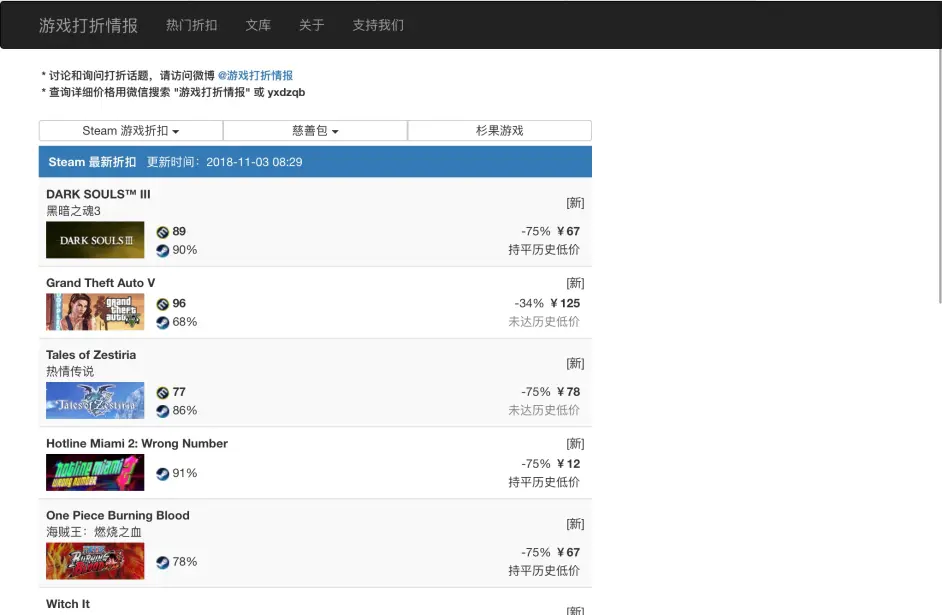The height and width of the screenshot is (615, 942).
Task: Click the [新] tag on Hotline Miami 2 row
Action: pos(575,443)
